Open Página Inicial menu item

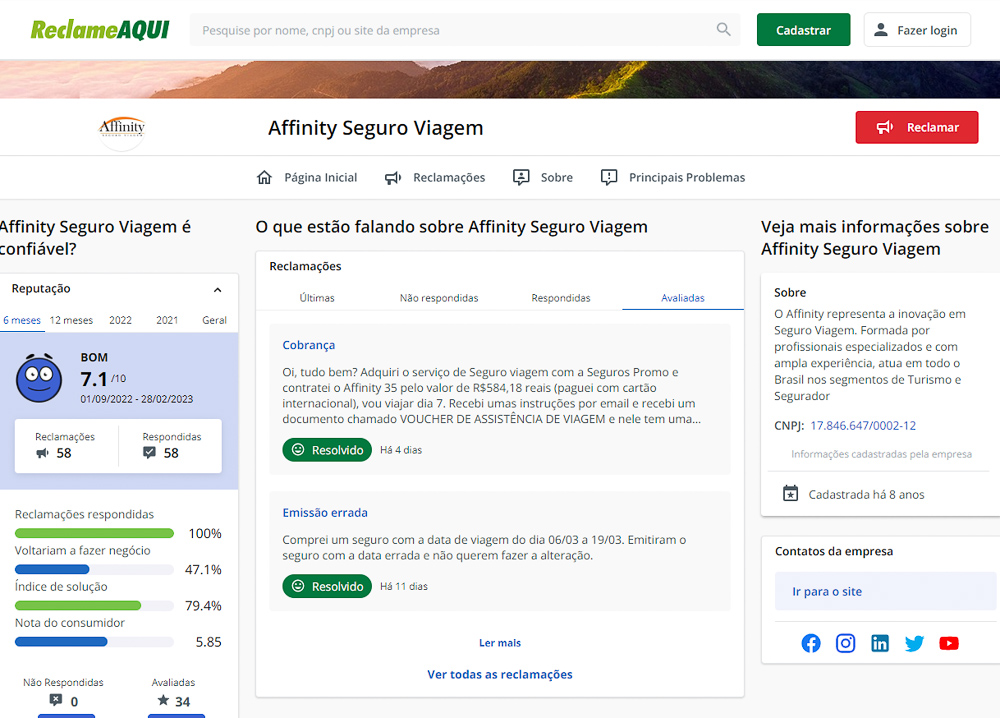pyautogui.click(x=307, y=177)
